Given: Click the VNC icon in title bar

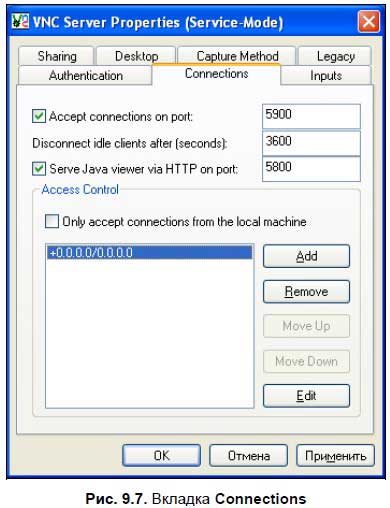Looking at the screenshot, I should click(x=20, y=21).
